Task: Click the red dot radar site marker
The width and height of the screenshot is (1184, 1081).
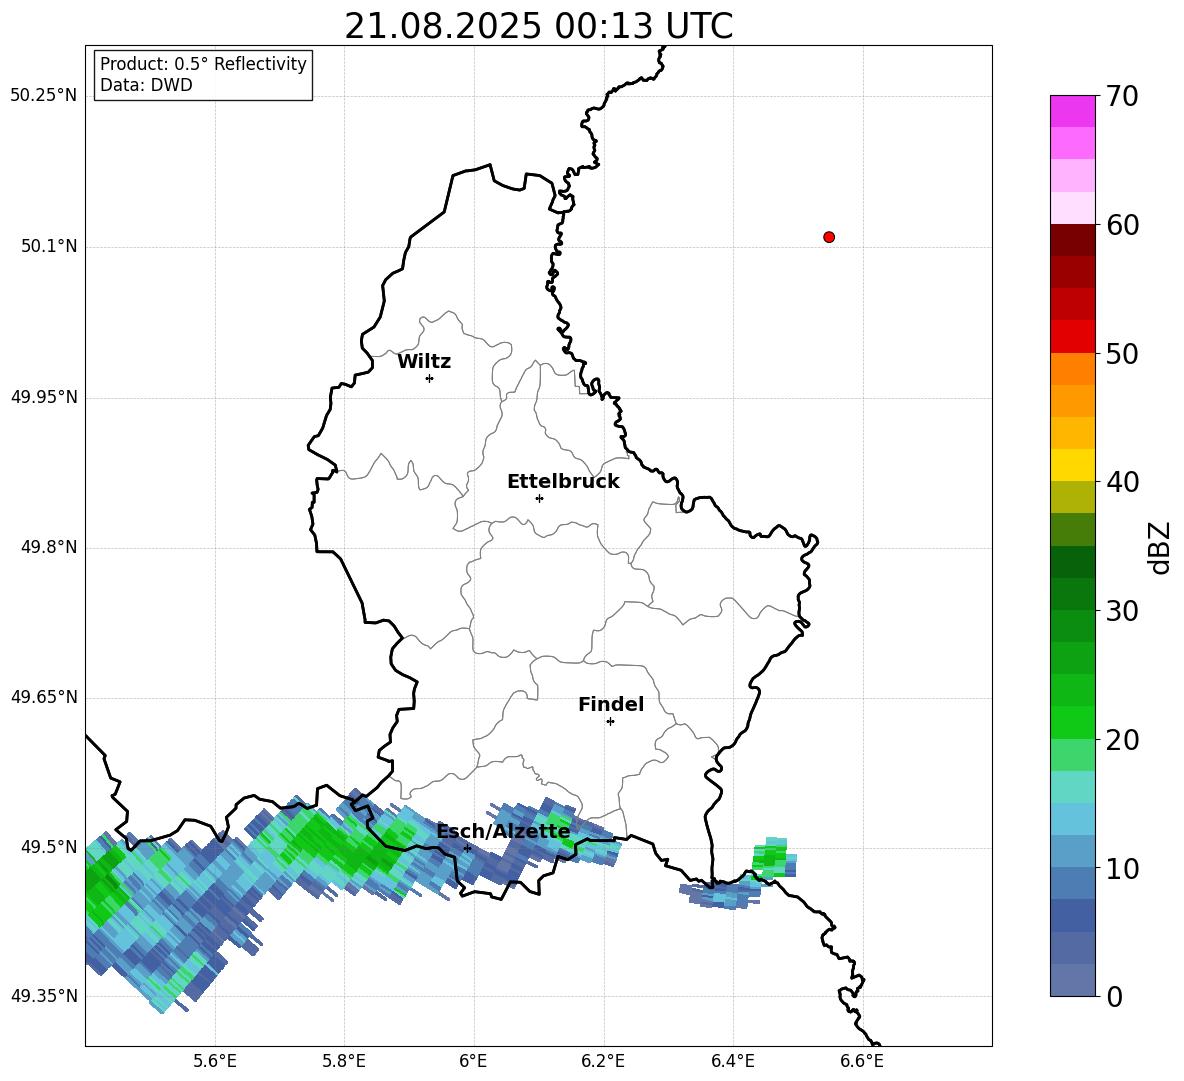Action: 829,237
